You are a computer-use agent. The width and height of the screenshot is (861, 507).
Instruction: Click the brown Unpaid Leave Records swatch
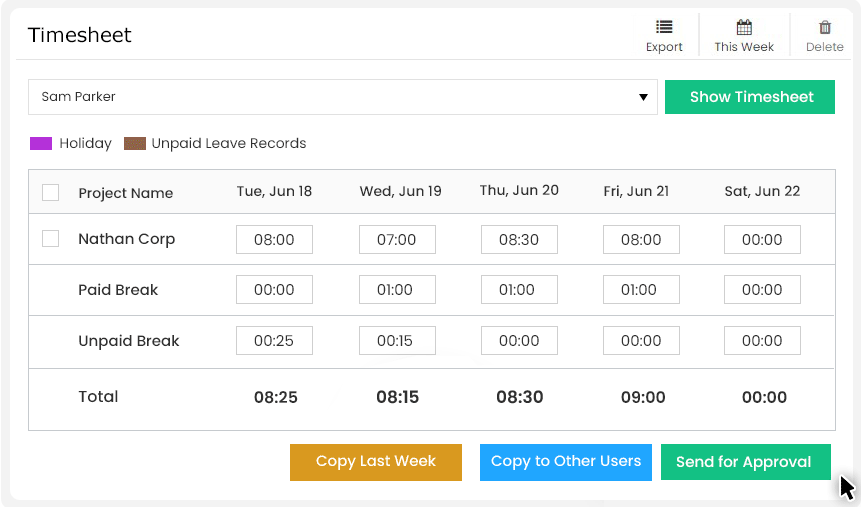coord(135,144)
